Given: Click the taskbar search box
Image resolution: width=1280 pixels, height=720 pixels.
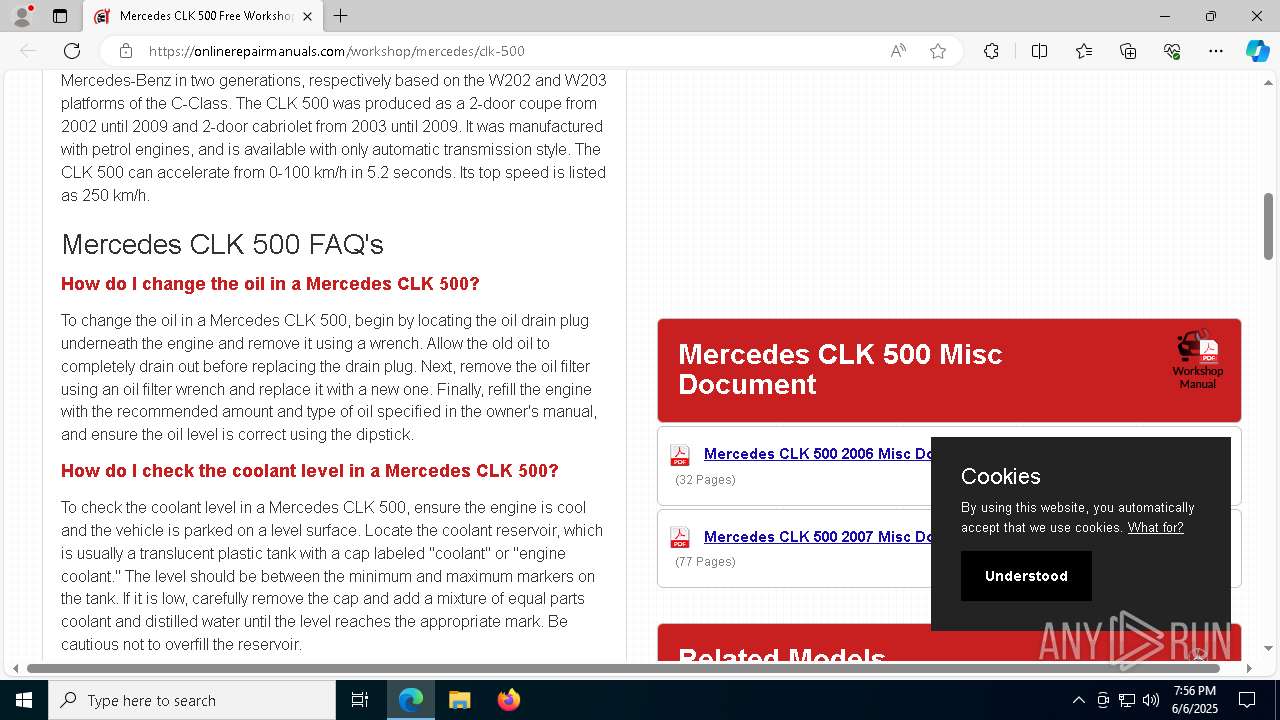Looking at the screenshot, I should (192, 700).
